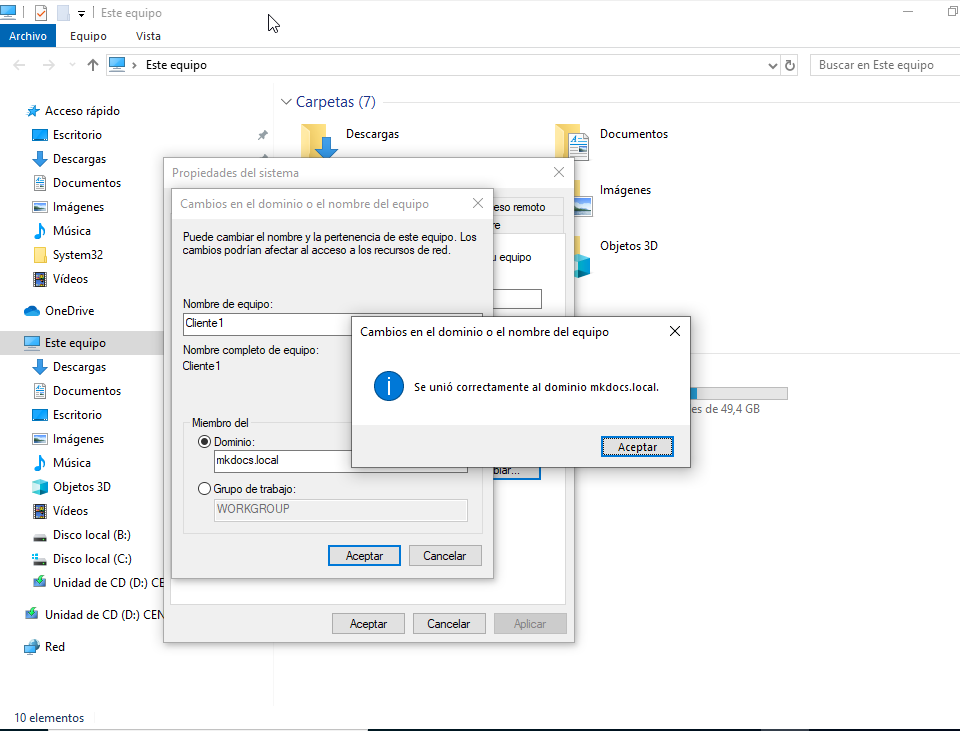Click the Buscar en Este equipo search box
The height and width of the screenshot is (731, 960).
pos(880,65)
